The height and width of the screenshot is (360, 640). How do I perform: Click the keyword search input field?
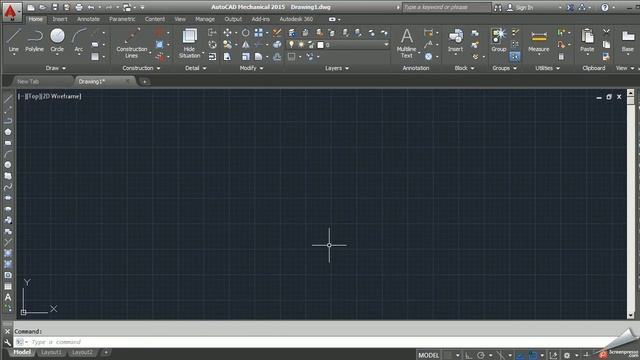coord(447,7)
